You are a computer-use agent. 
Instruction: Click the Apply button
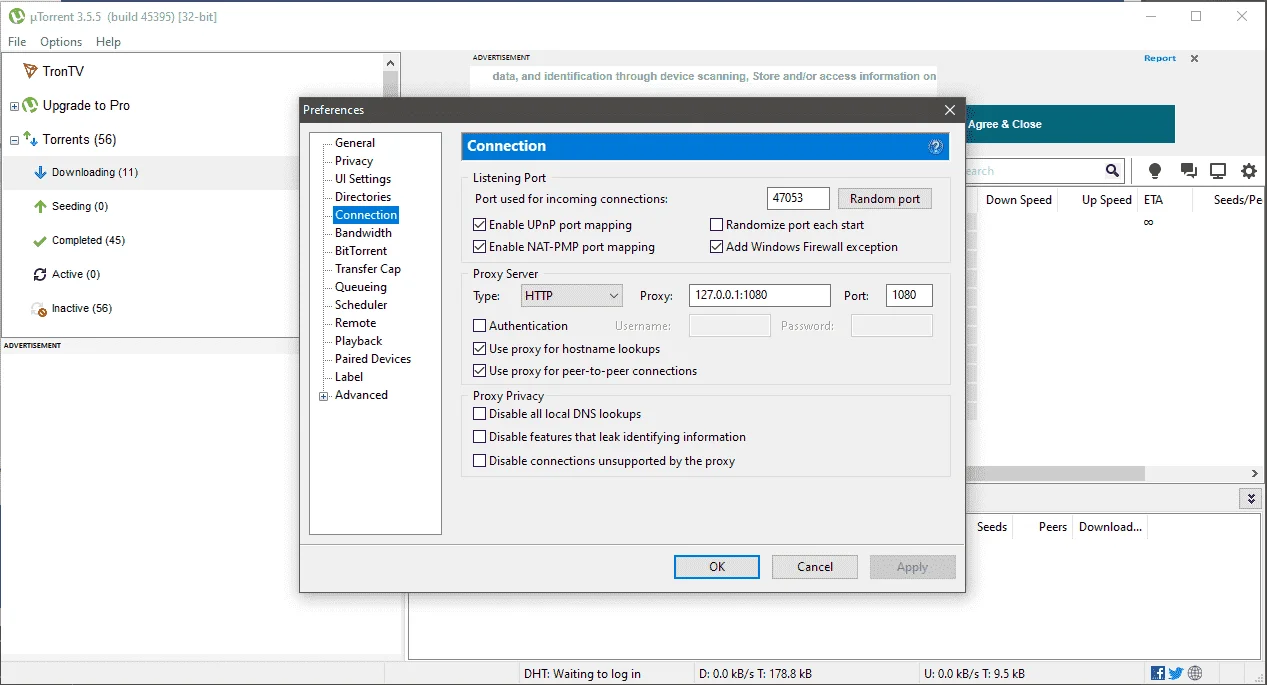tap(912, 567)
